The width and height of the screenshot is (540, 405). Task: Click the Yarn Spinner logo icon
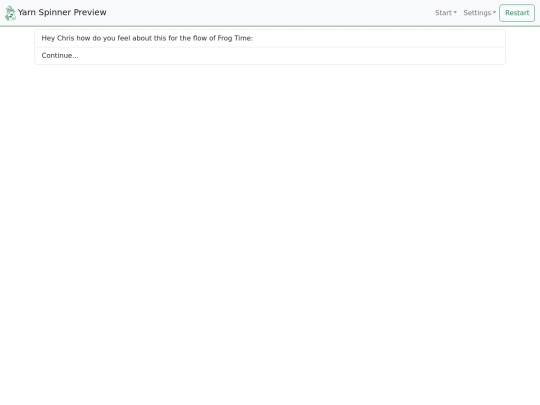10,13
